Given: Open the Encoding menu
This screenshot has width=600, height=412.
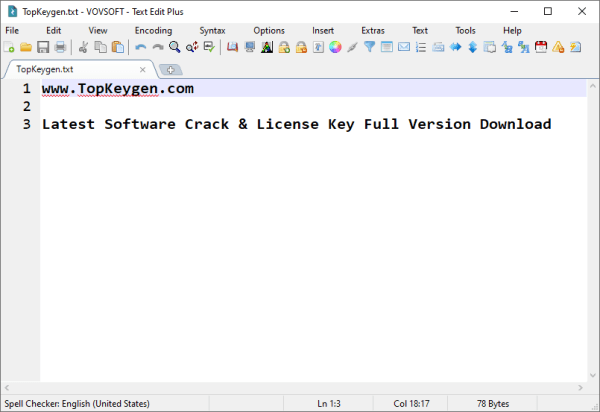Looking at the screenshot, I should tap(153, 31).
